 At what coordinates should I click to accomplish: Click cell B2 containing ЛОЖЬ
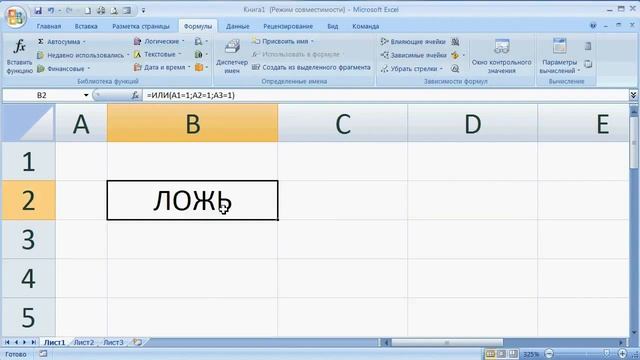(x=192, y=200)
